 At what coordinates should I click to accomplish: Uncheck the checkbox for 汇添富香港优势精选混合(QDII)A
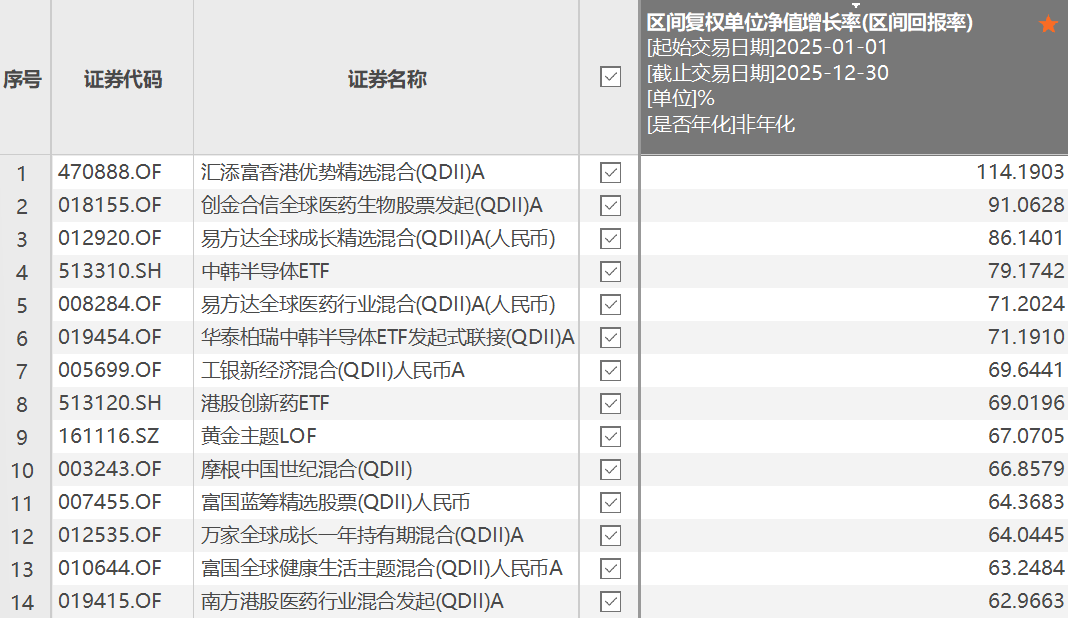pos(610,172)
